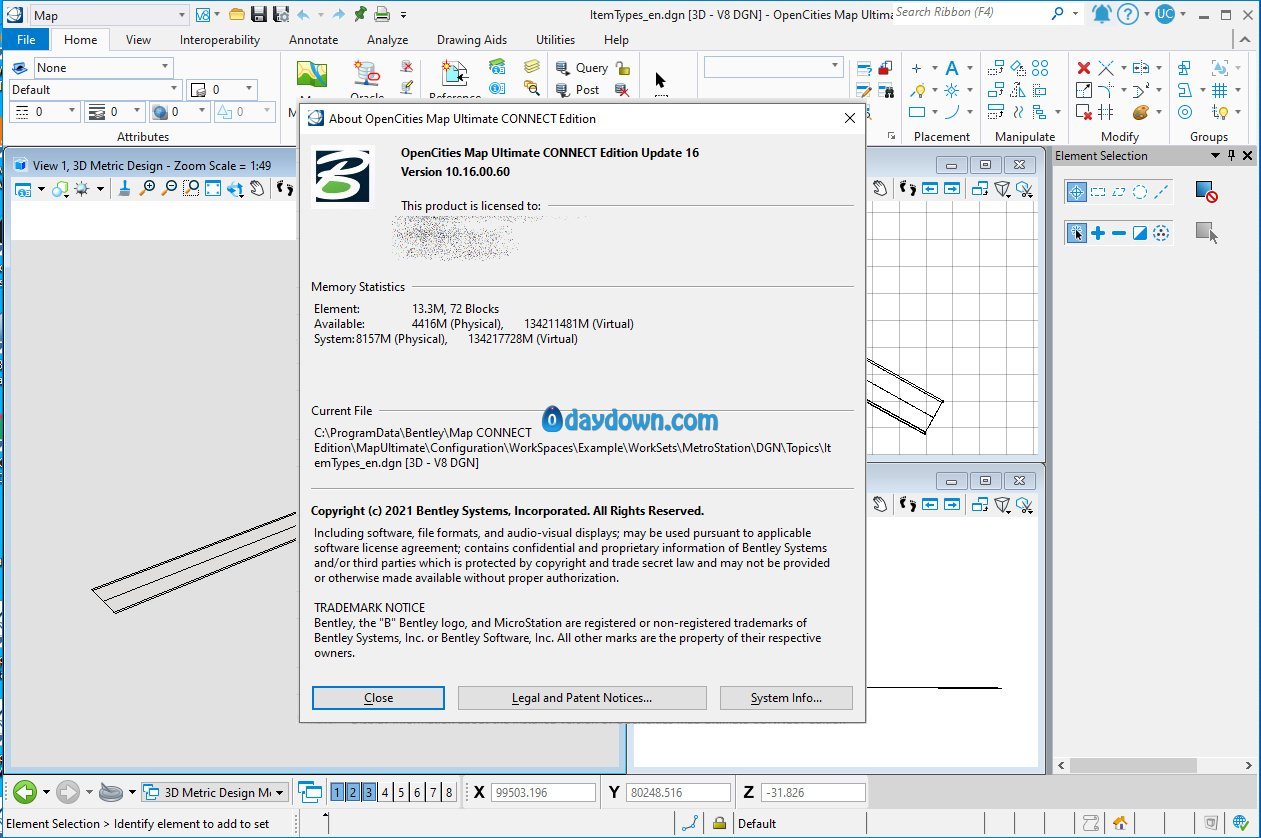Open file via the folder icon in quick access
Viewport: 1261px width, 838px height.
(x=237, y=14)
